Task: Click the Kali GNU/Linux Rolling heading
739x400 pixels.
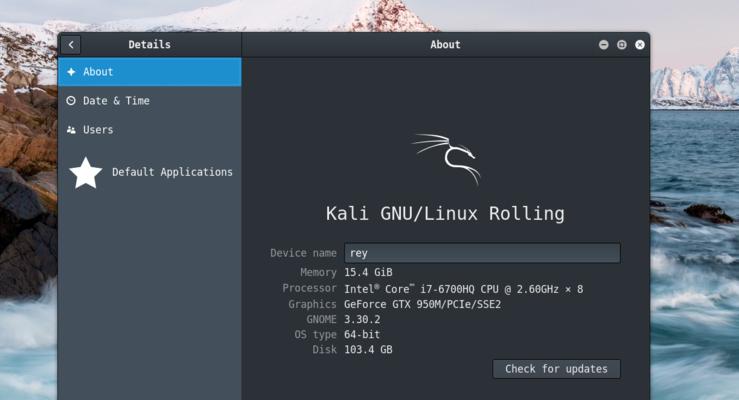Action: 445,213
